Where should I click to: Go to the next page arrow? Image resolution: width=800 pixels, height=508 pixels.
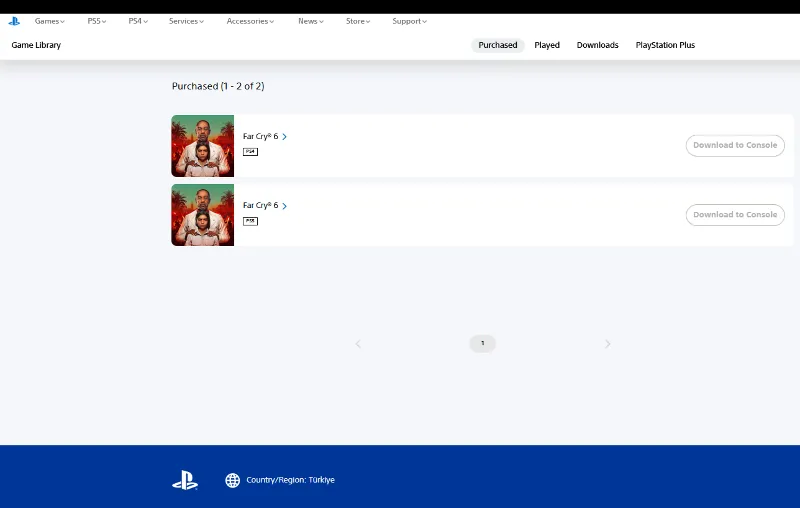click(x=607, y=344)
